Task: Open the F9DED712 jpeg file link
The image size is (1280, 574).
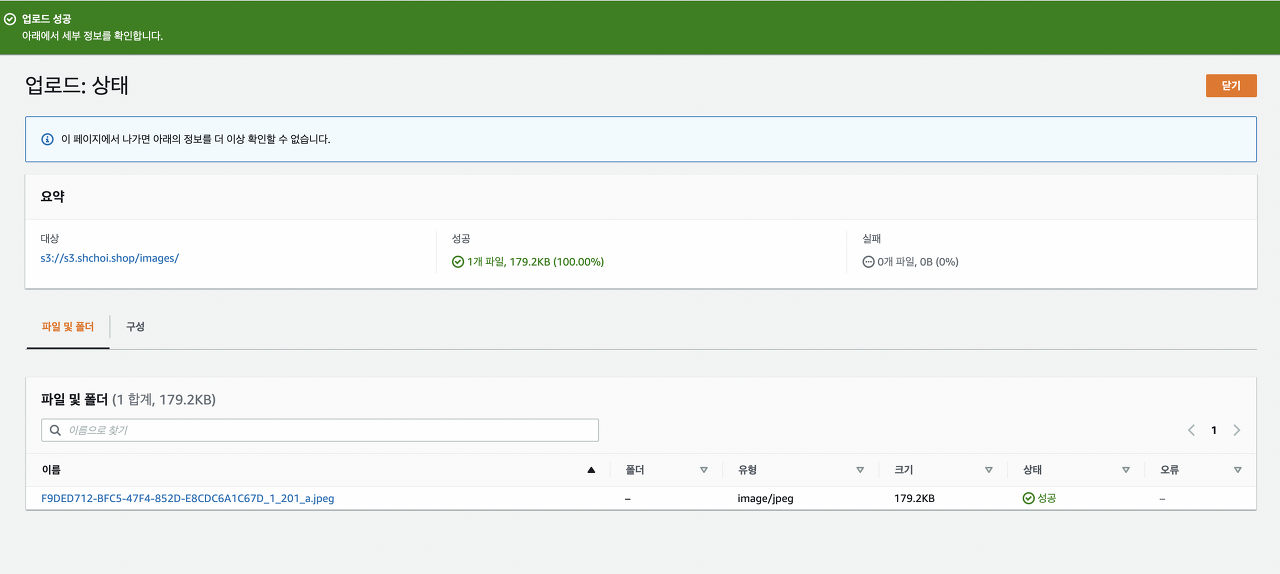Action: pyautogui.click(x=188, y=498)
